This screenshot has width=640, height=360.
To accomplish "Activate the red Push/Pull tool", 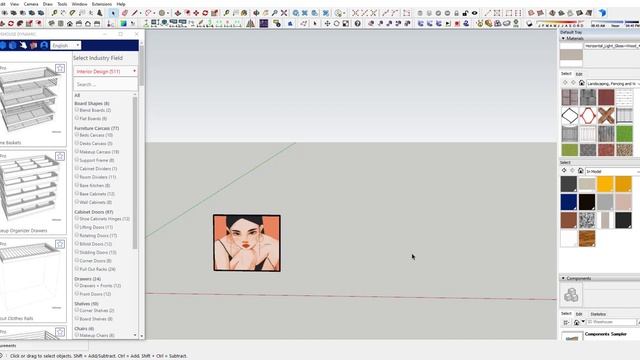I will click(178, 13).
